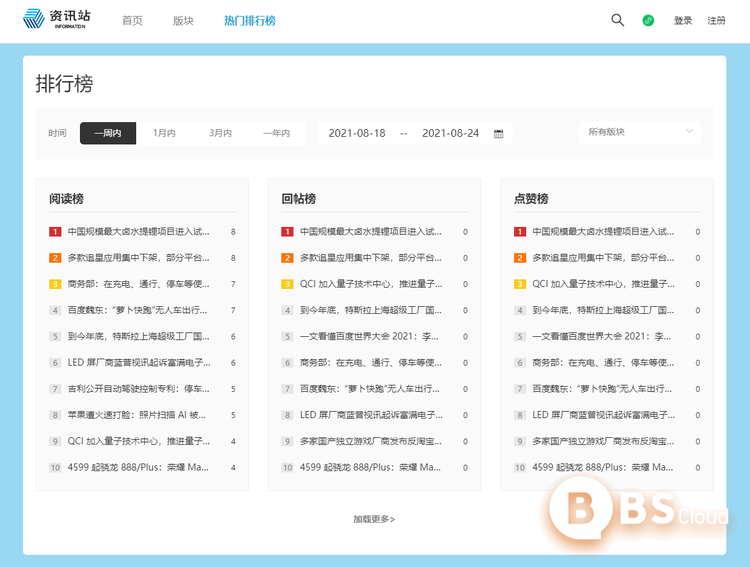The height and width of the screenshot is (567, 750).
Task: Select the 1月内 time filter
Action: tap(164, 133)
